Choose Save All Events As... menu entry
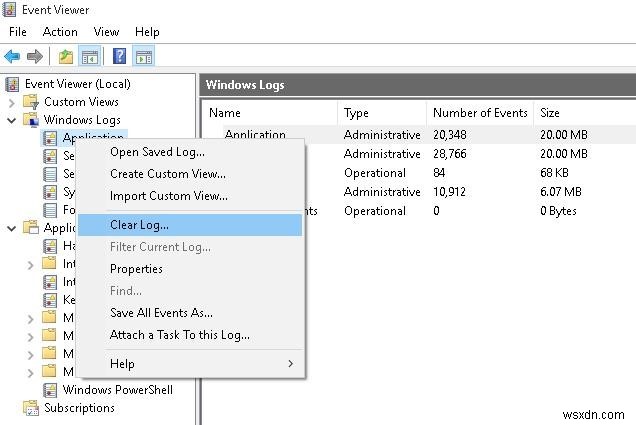 [190, 313]
